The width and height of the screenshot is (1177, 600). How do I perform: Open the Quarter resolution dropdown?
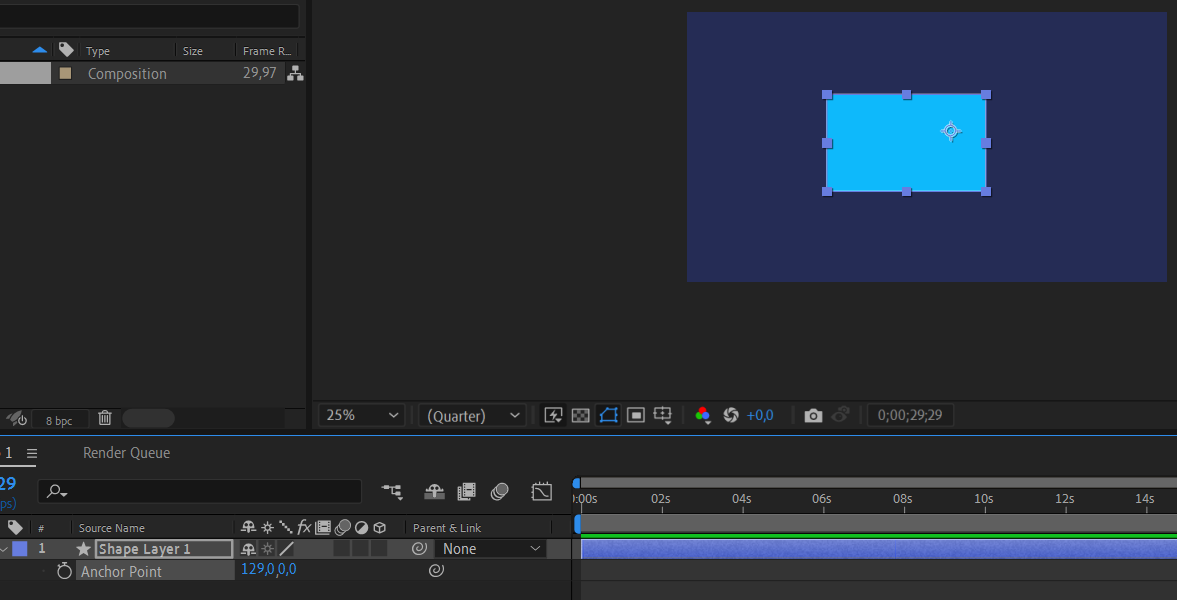[474, 415]
